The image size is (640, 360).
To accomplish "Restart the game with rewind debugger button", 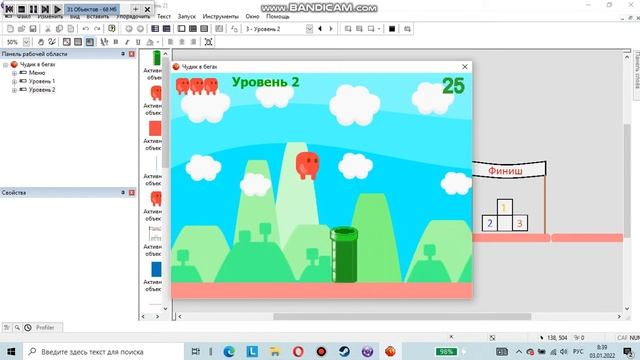I will coord(9,9).
